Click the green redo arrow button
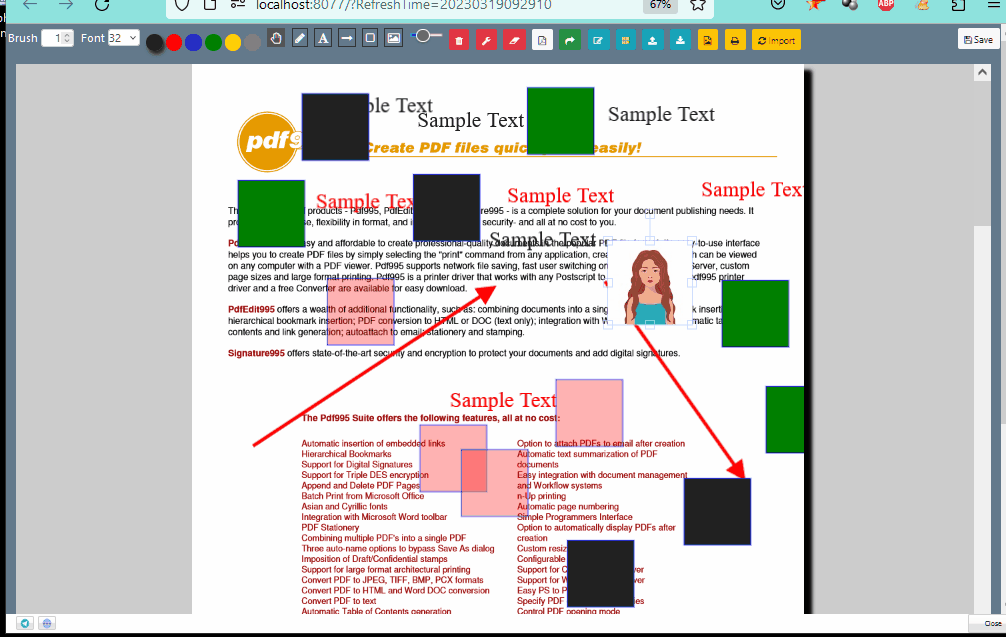This screenshot has width=1006, height=637. point(570,40)
